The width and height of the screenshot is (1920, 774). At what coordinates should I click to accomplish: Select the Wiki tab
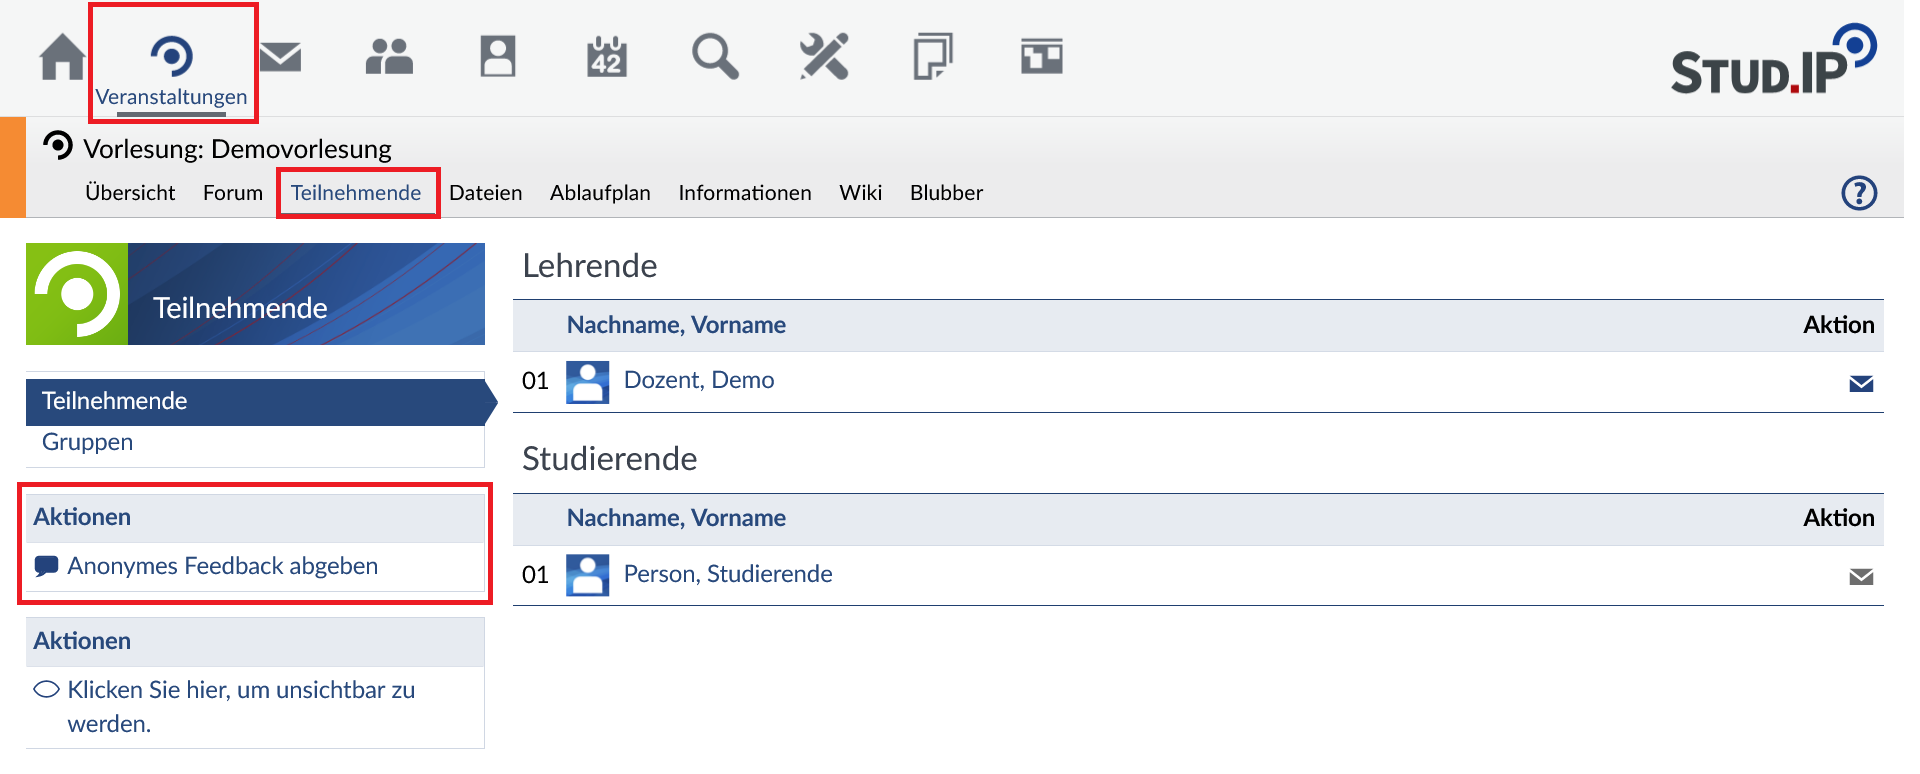point(860,193)
